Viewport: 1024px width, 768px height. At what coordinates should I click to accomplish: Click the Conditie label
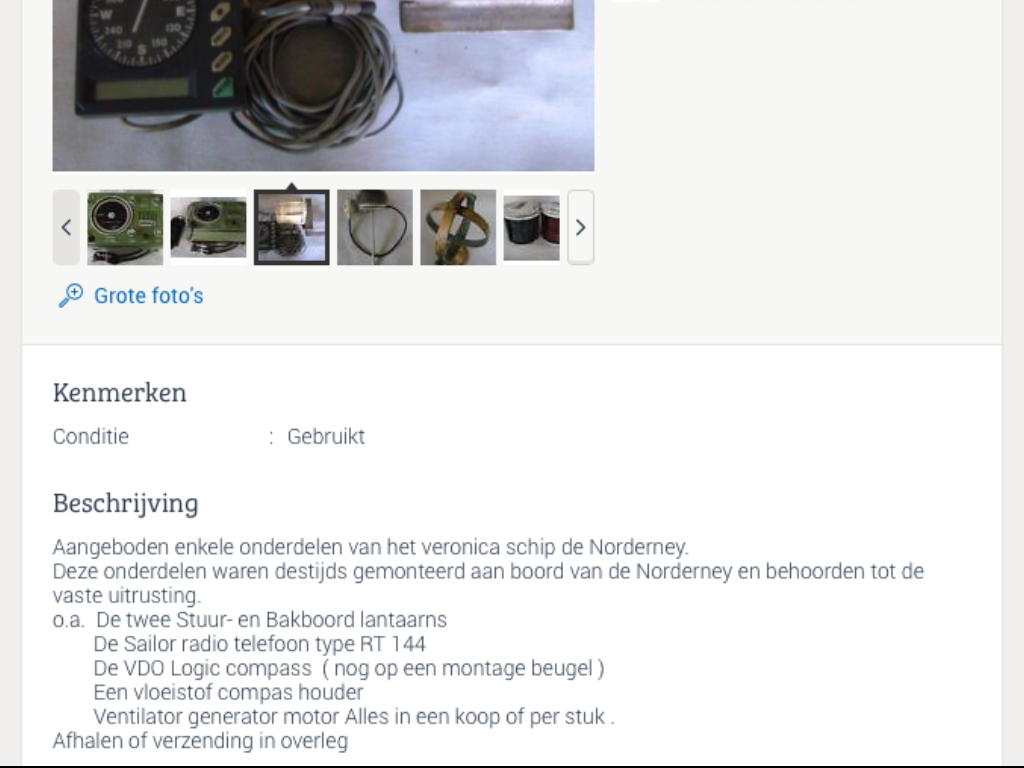click(91, 436)
